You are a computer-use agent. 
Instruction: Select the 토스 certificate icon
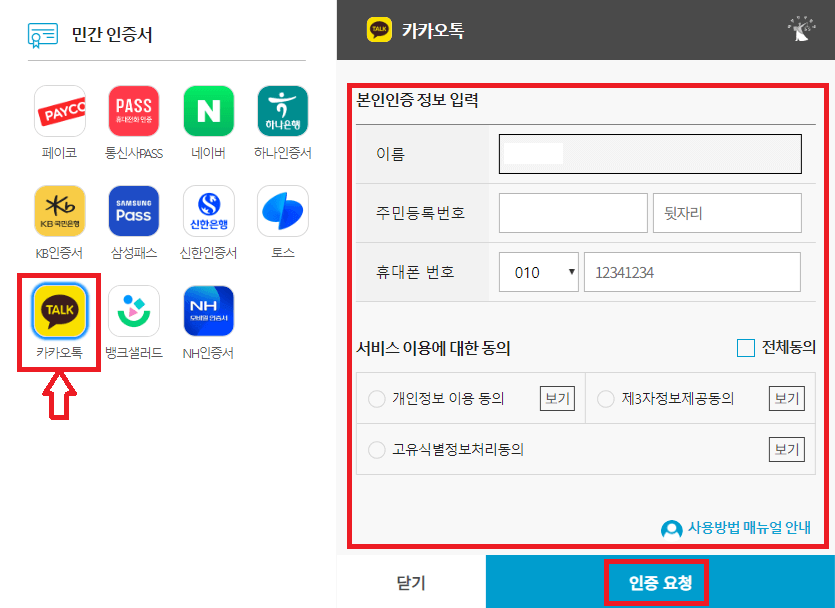pyautogui.click(x=281, y=210)
